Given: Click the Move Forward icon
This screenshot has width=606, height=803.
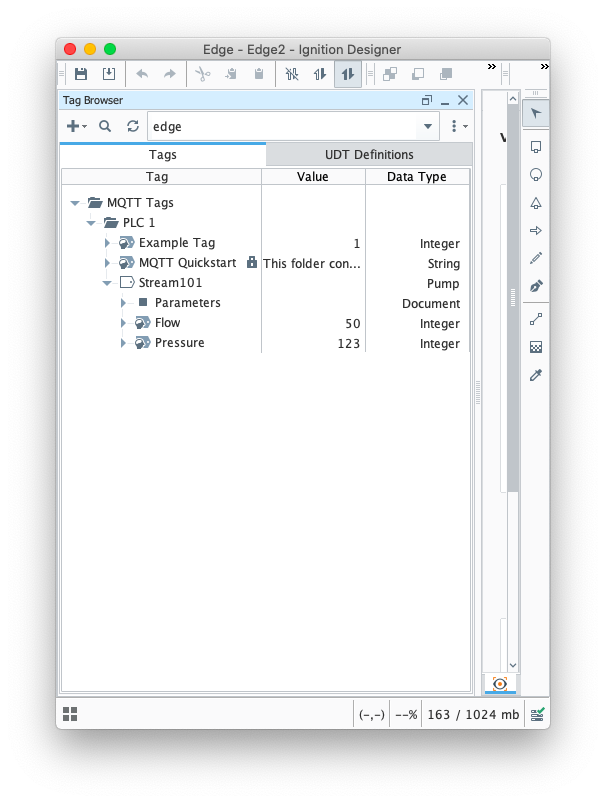Looking at the screenshot, I should click(x=418, y=74).
